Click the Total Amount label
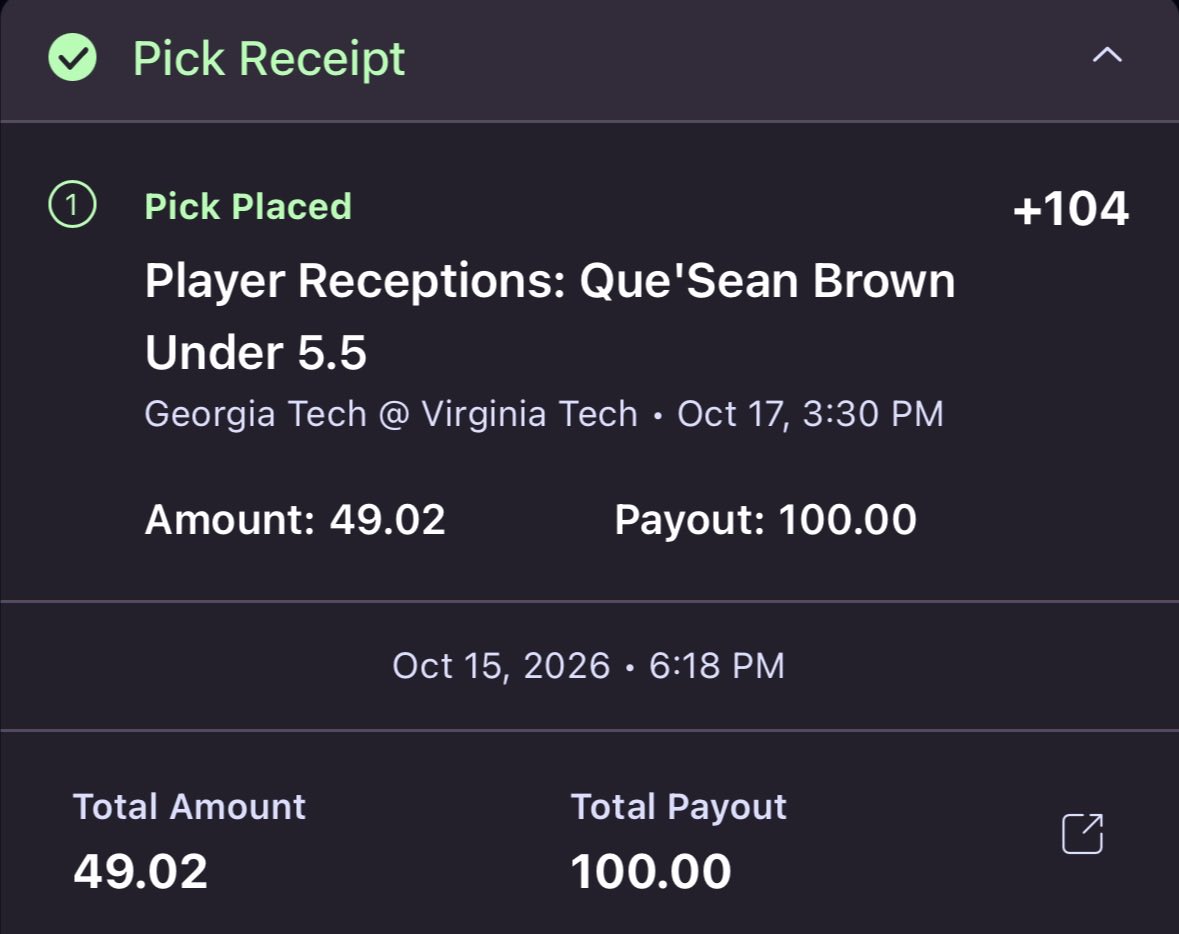The image size is (1179, 934). click(189, 807)
